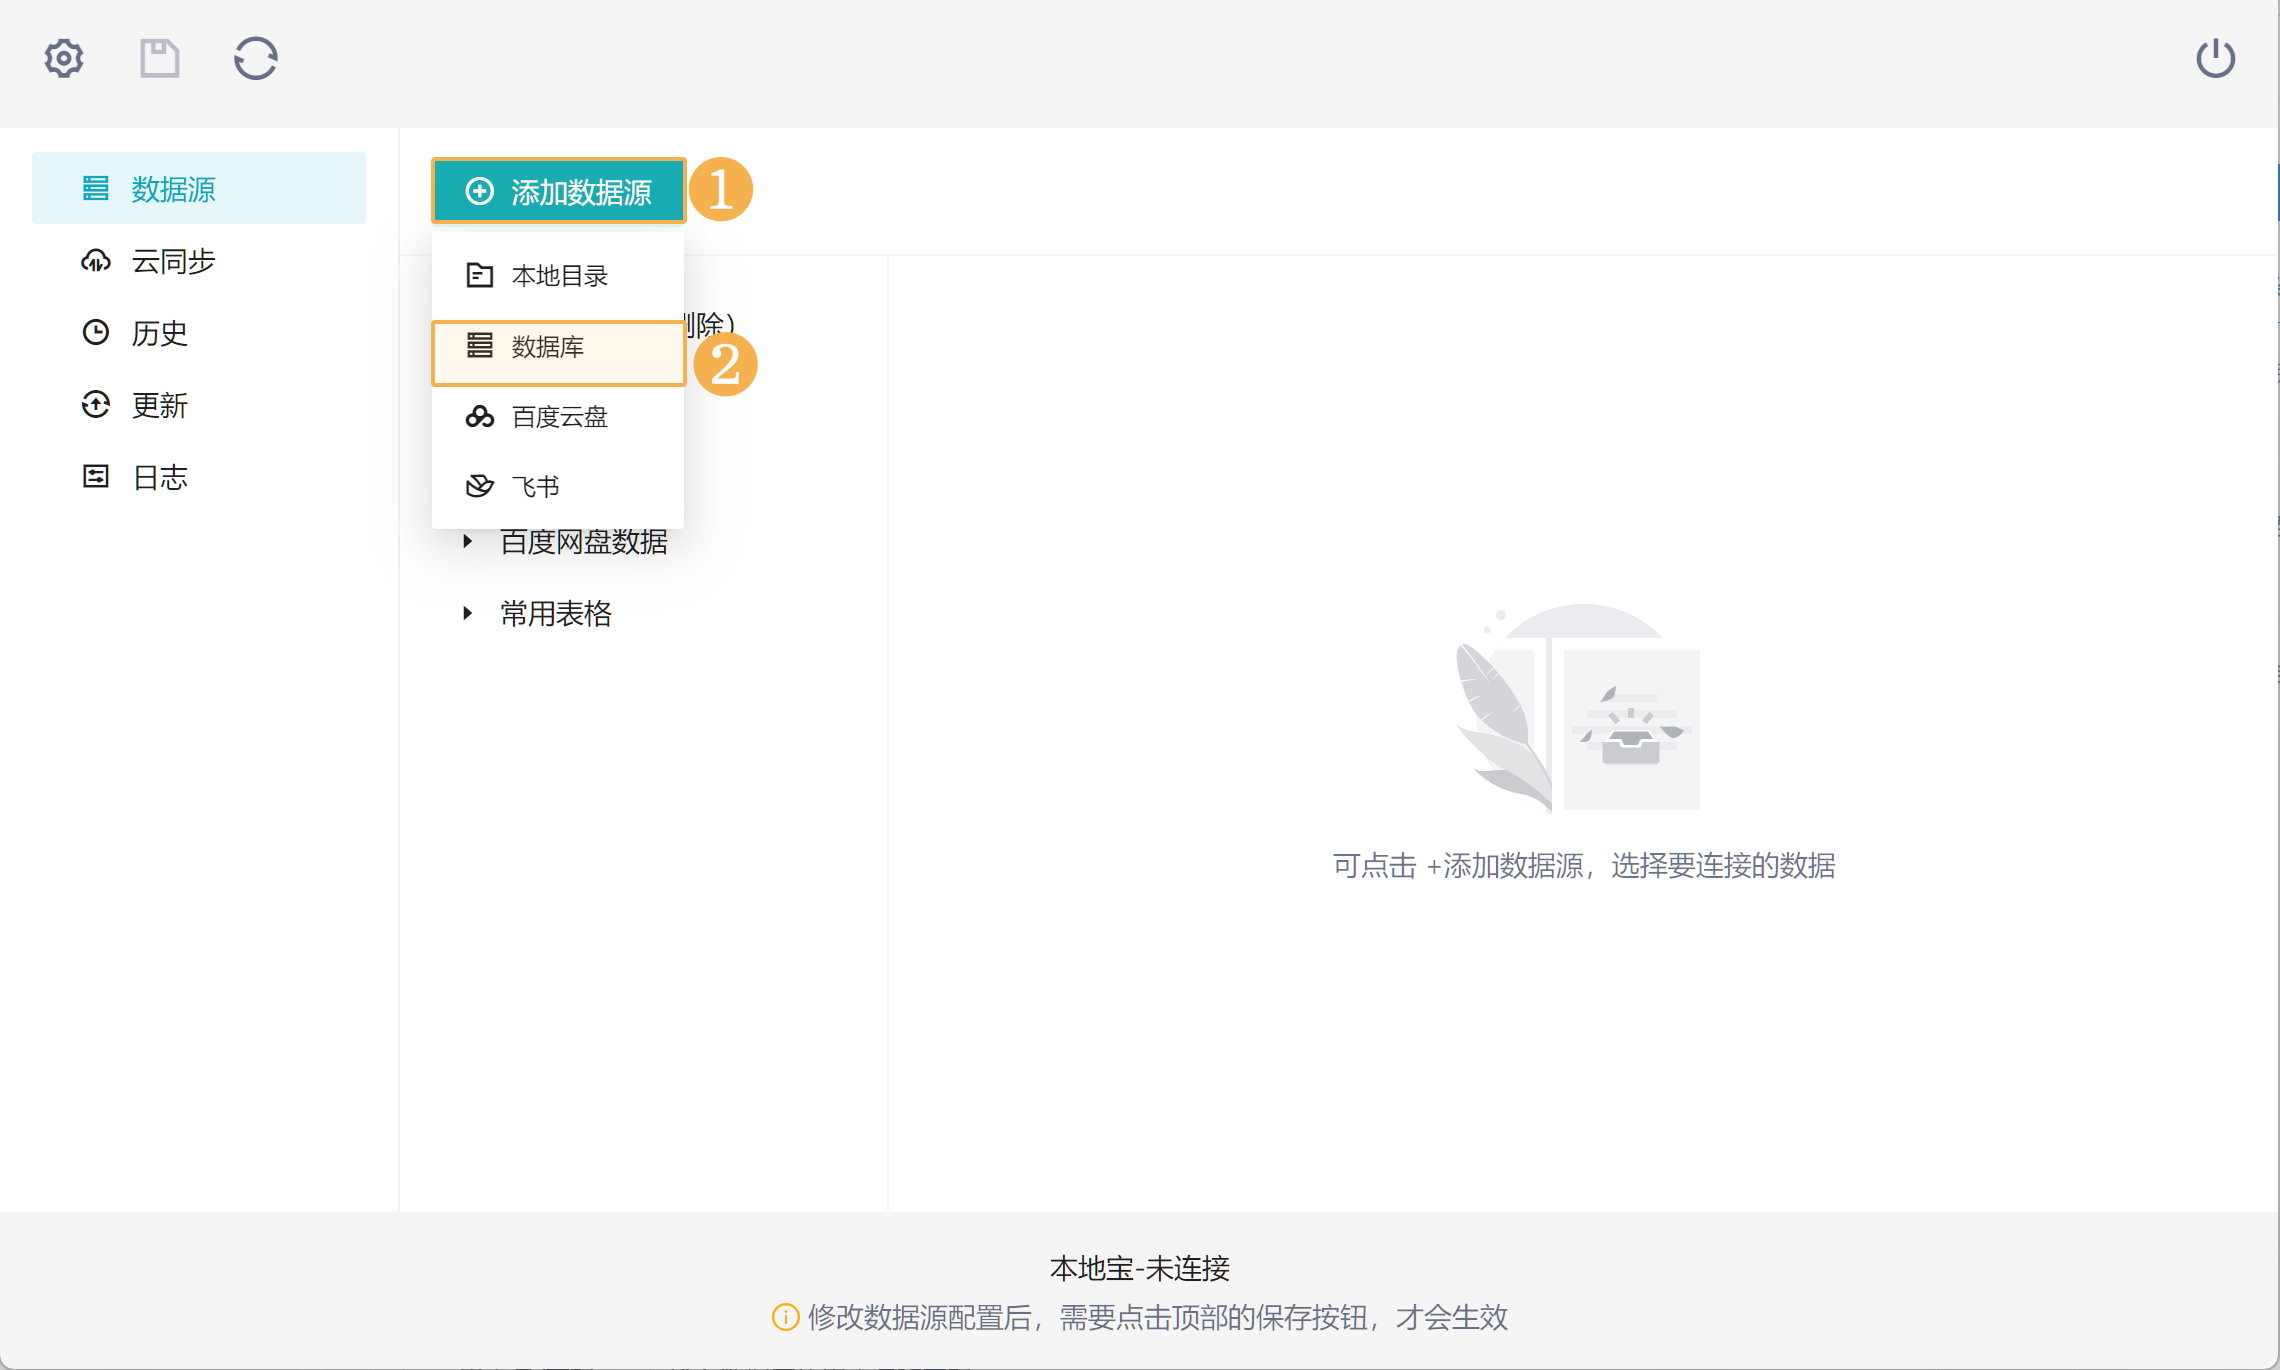Image resolution: width=2280 pixels, height=1370 pixels.
Task: Click the 本地目录 folder icon in the menu
Action: (x=478, y=274)
